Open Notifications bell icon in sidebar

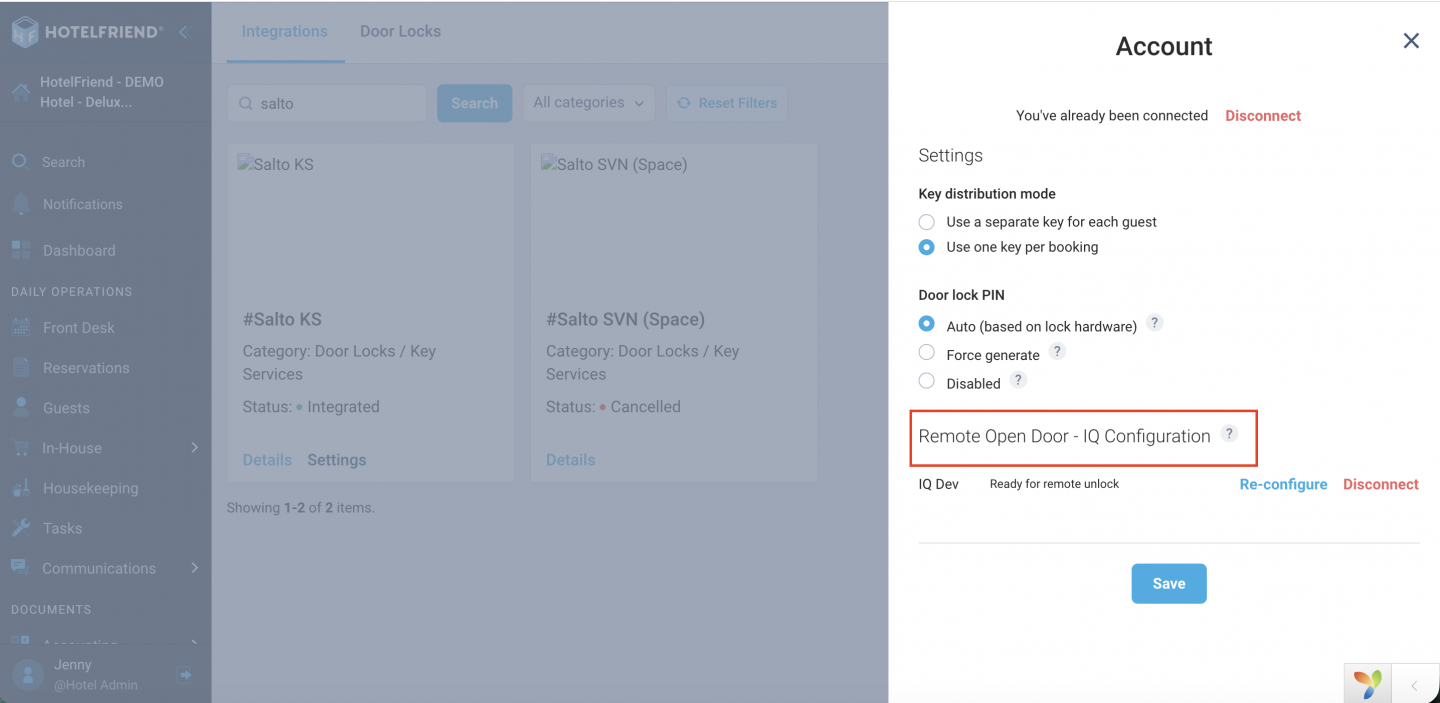(x=21, y=204)
